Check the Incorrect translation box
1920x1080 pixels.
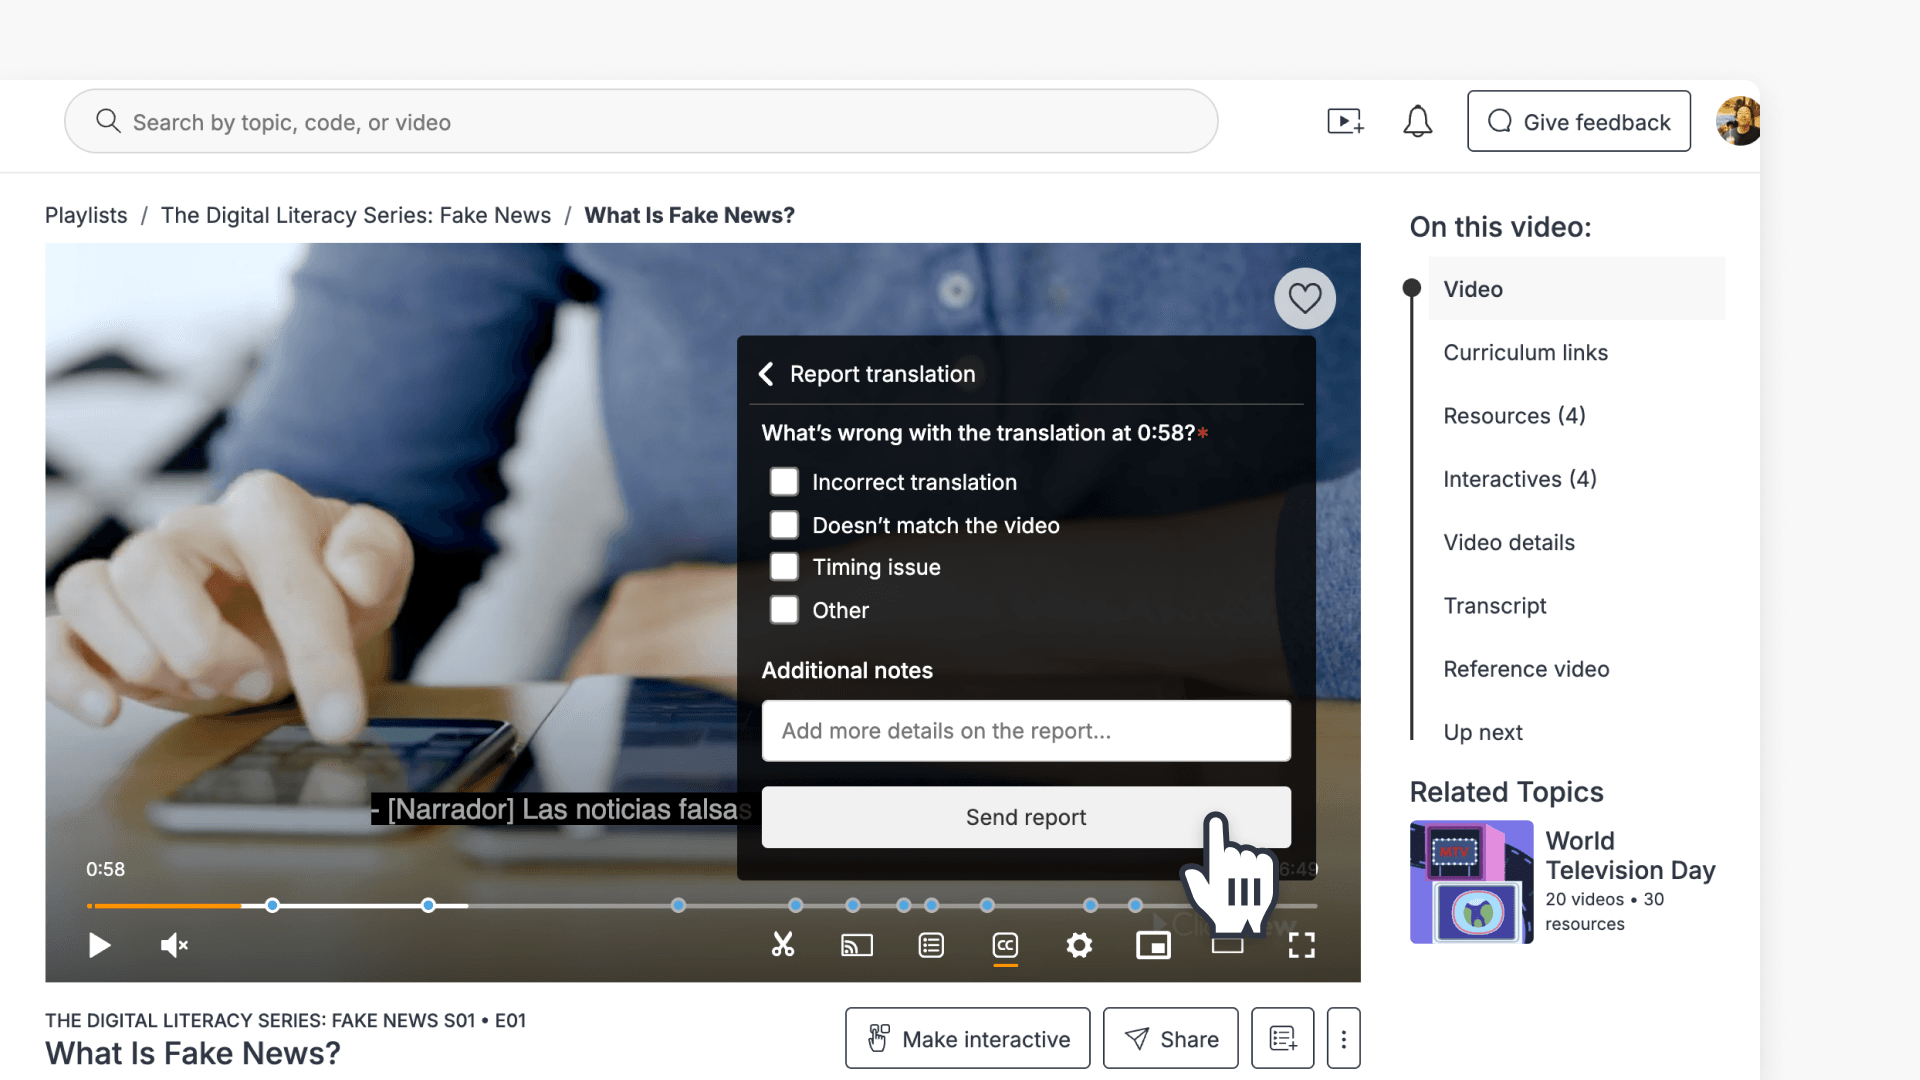(x=784, y=482)
